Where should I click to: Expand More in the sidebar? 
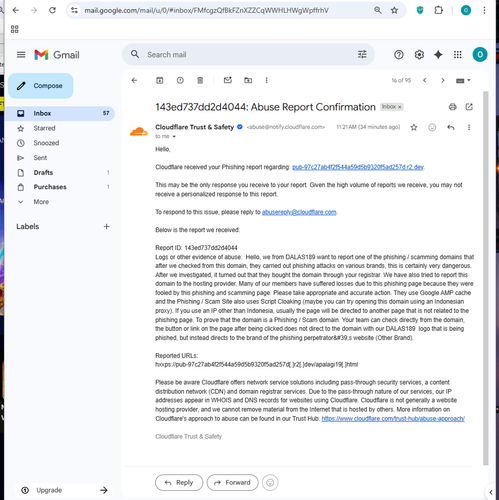pyautogui.click(x=60, y=202)
